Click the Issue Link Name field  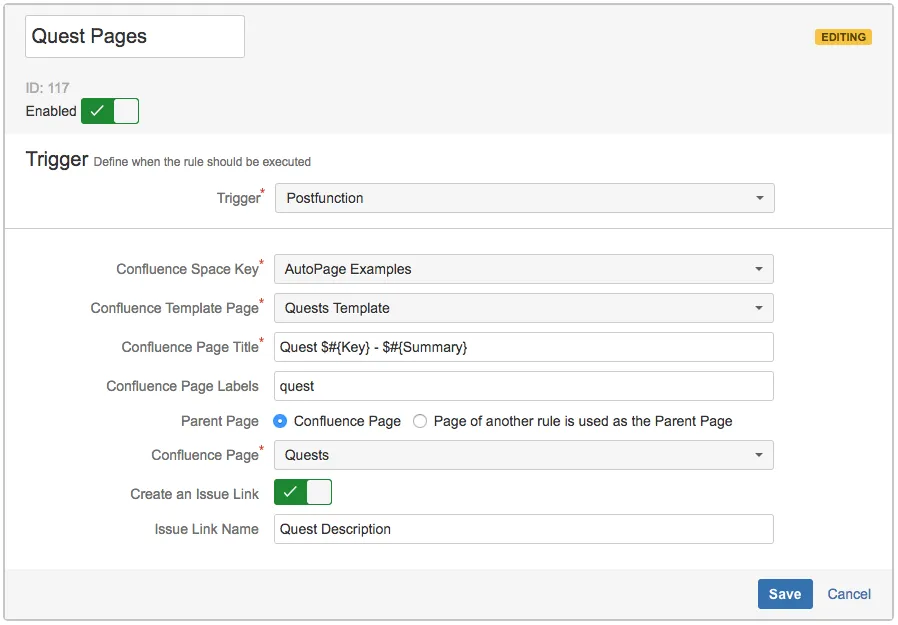click(523, 529)
